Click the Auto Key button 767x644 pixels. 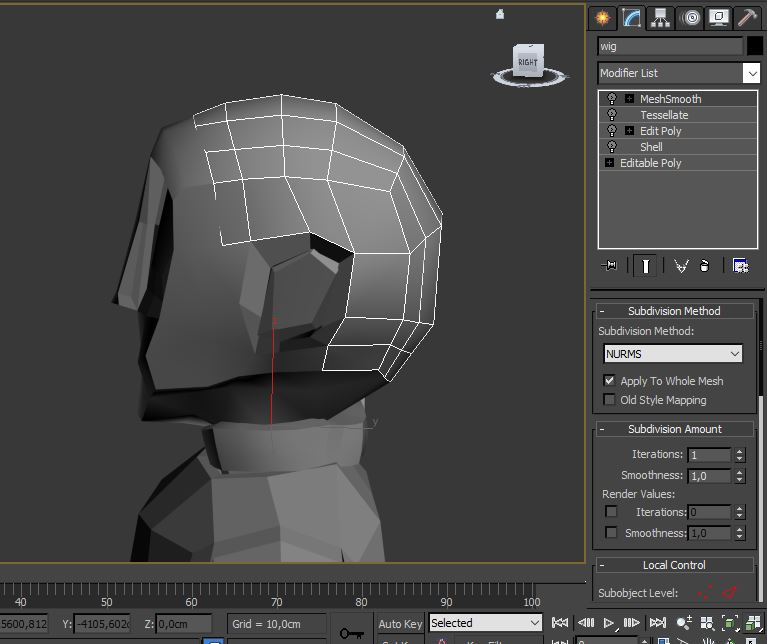(400, 624)
